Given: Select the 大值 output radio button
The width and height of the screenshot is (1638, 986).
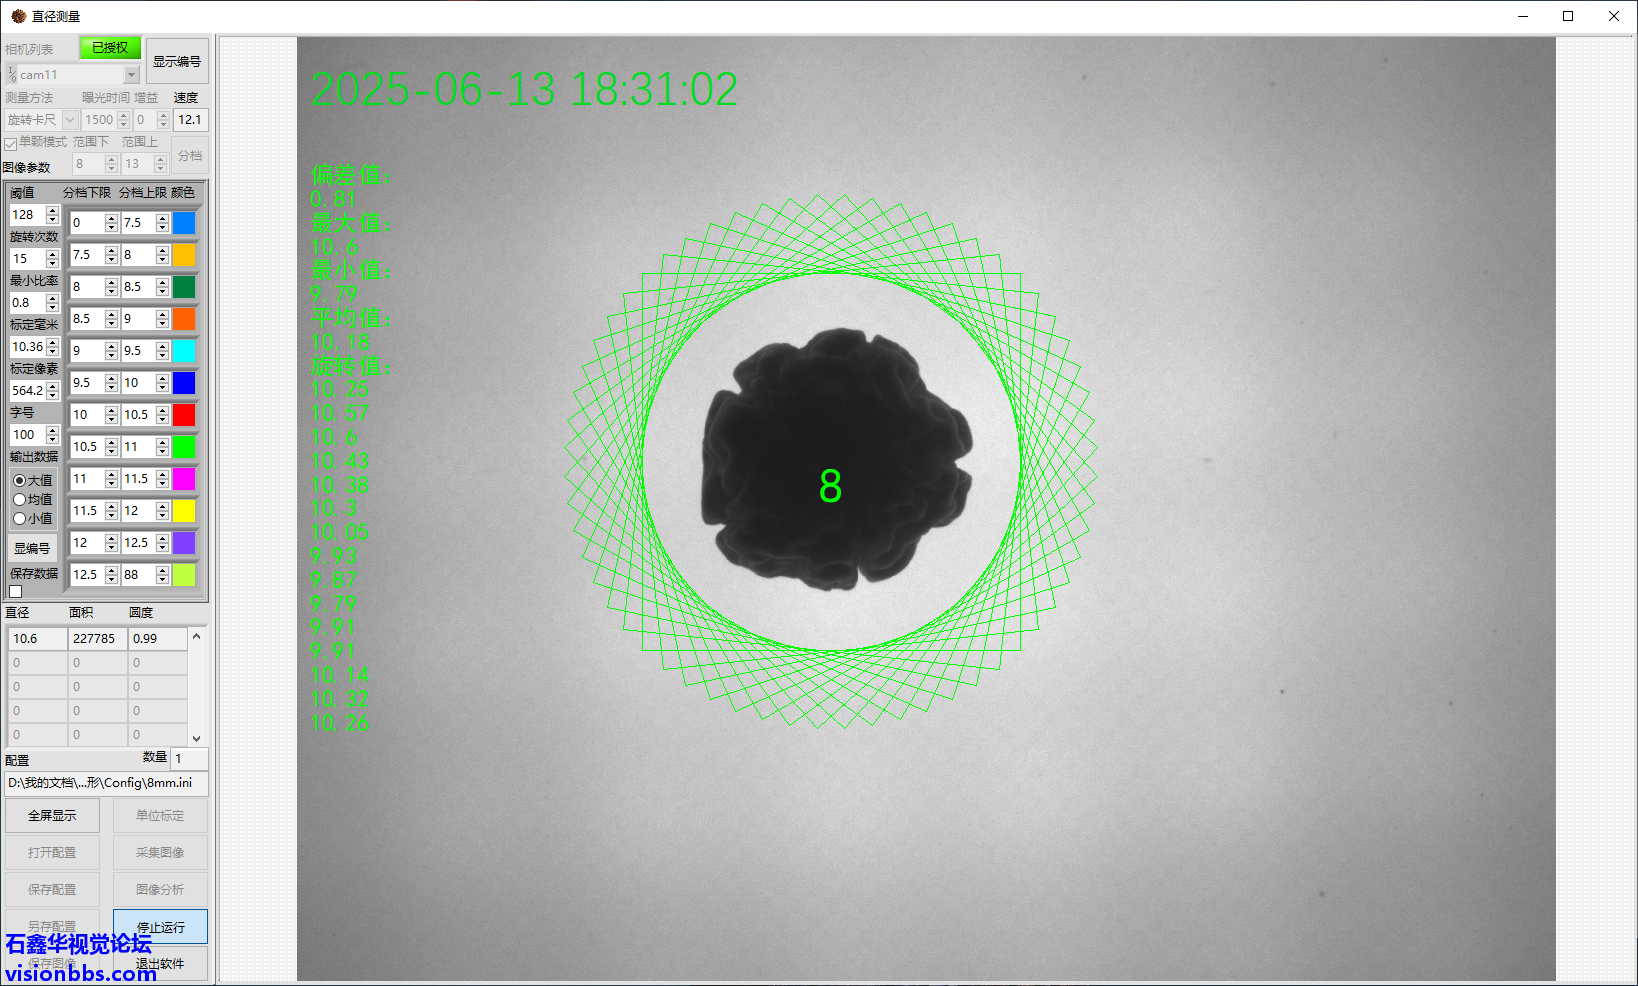Looking at the screenshot, I should coord(20,481).
